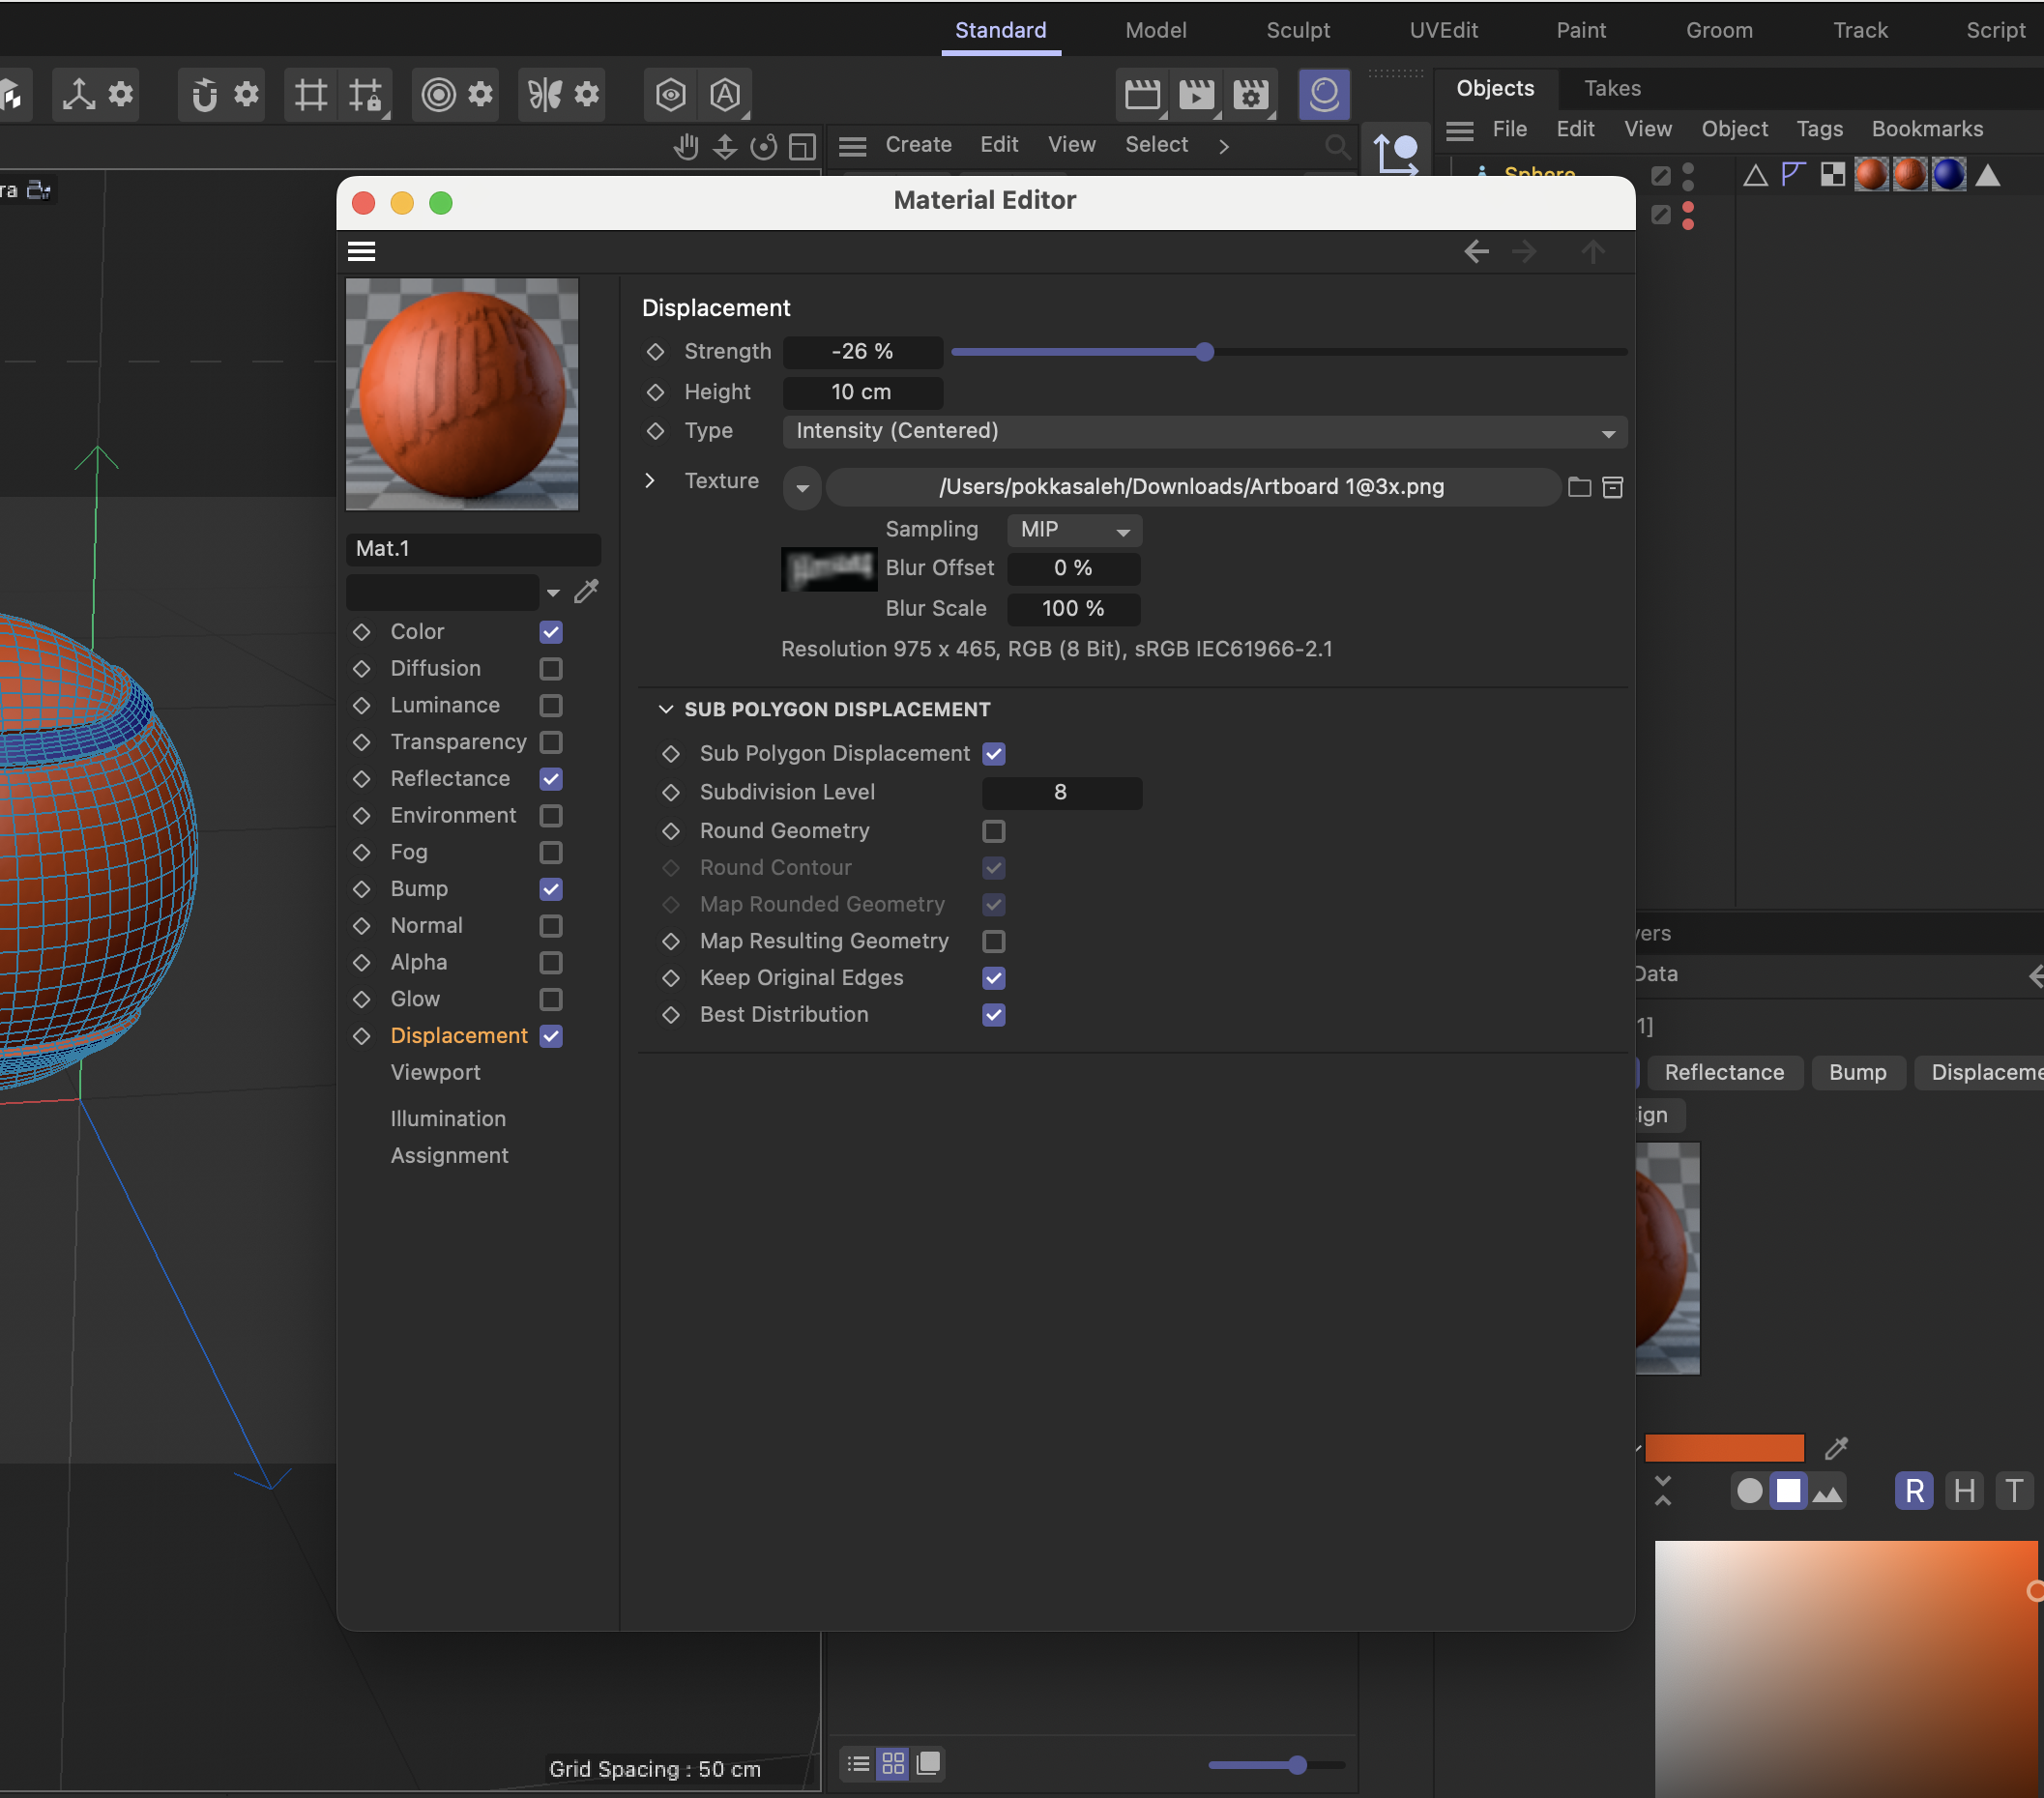Click the Strength slider handle
The image size is (2044, 1798).
(1204, 352)
